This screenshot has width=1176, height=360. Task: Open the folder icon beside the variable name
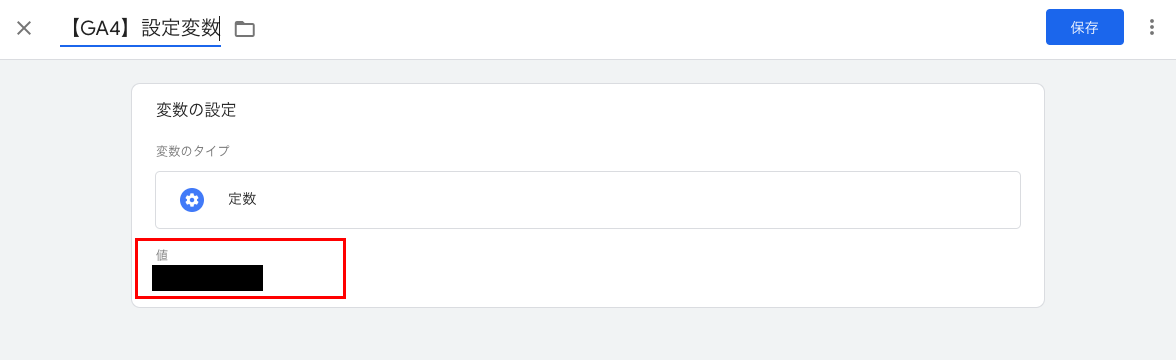pos(244,29)
